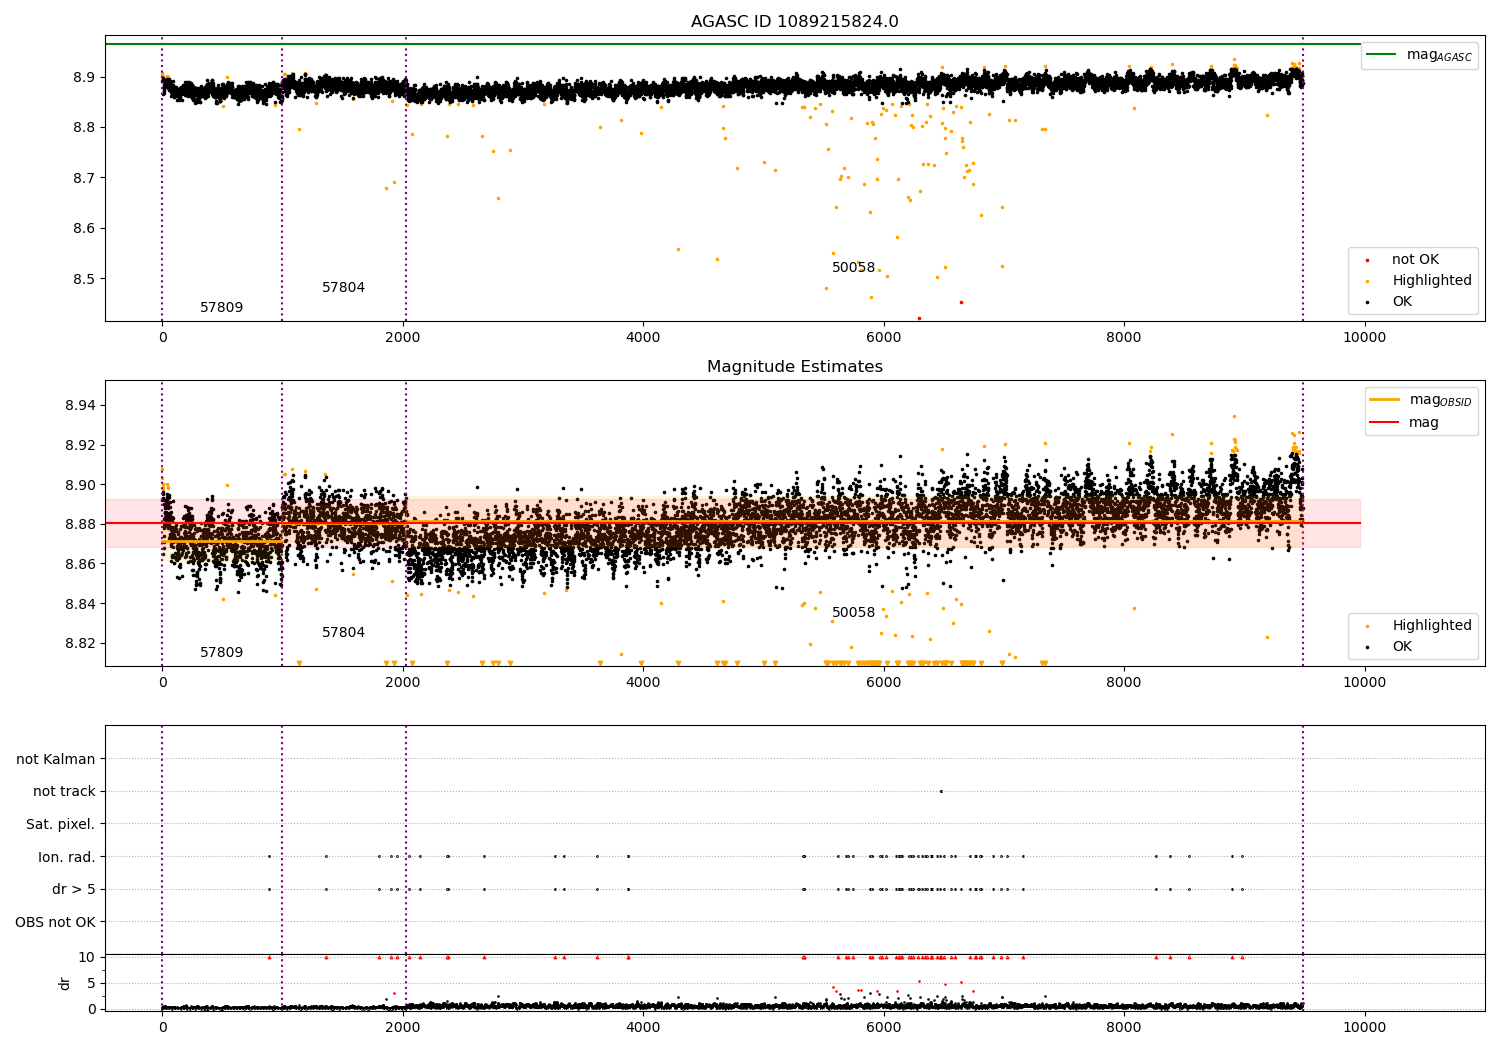1500x1050 pixels.
Task: Click the 8.84 y-axis tick label
Action: coord(81,605)
